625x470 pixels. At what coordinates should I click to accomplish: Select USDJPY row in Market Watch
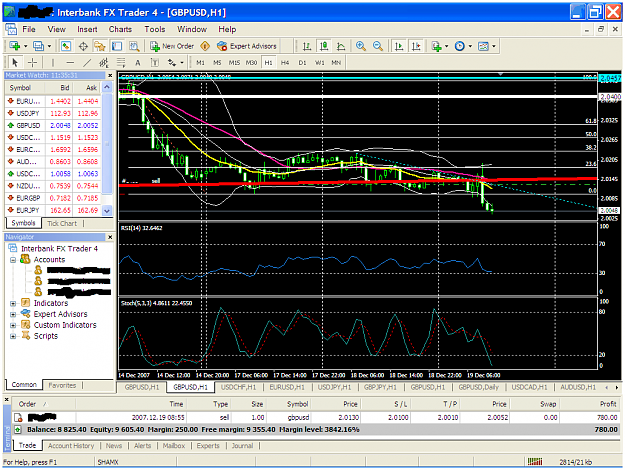coord(53,113)
